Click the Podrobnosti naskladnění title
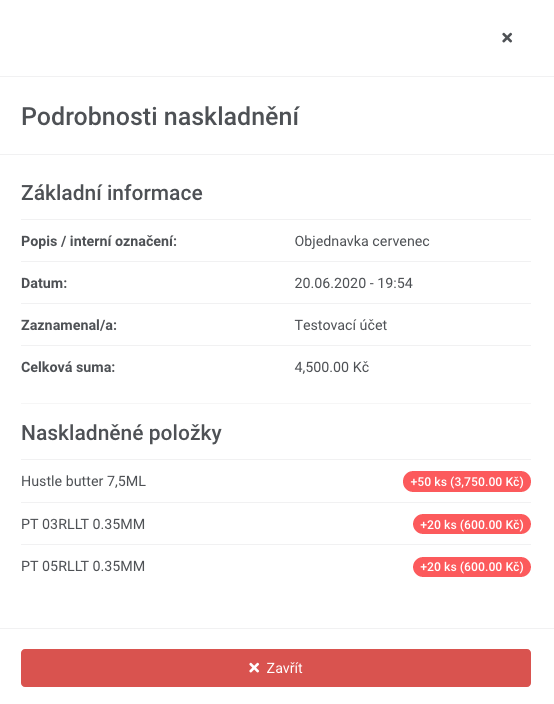 point(160,117)
